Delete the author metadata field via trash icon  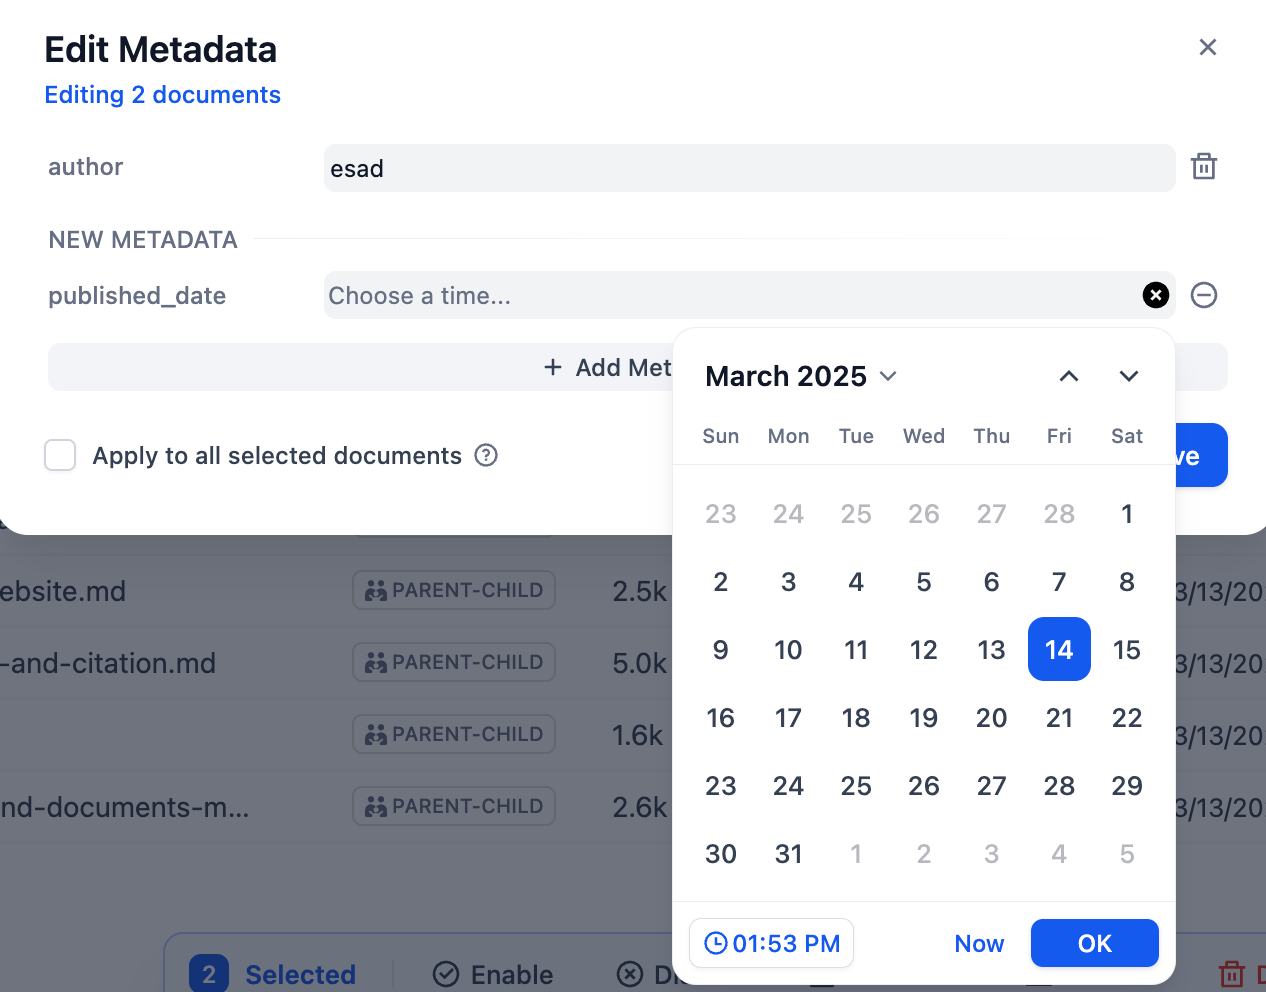tap(1203, 167)
